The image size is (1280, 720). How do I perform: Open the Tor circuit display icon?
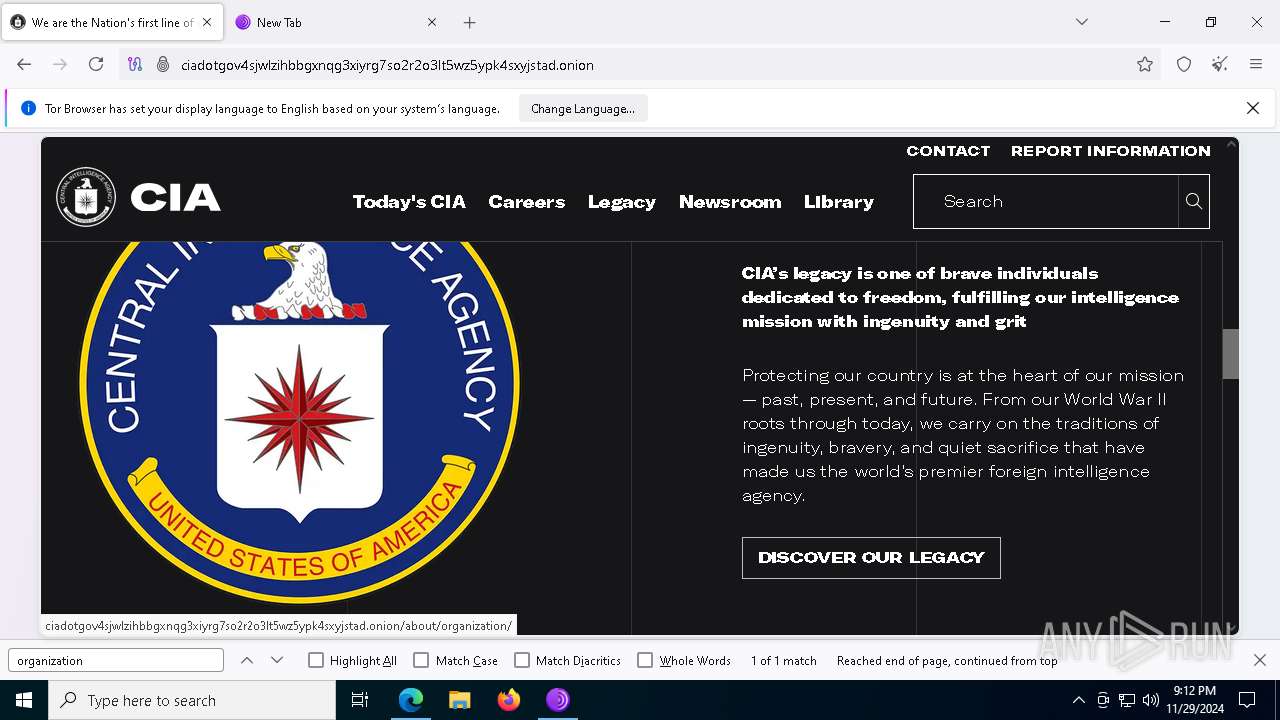coord(135,64)
